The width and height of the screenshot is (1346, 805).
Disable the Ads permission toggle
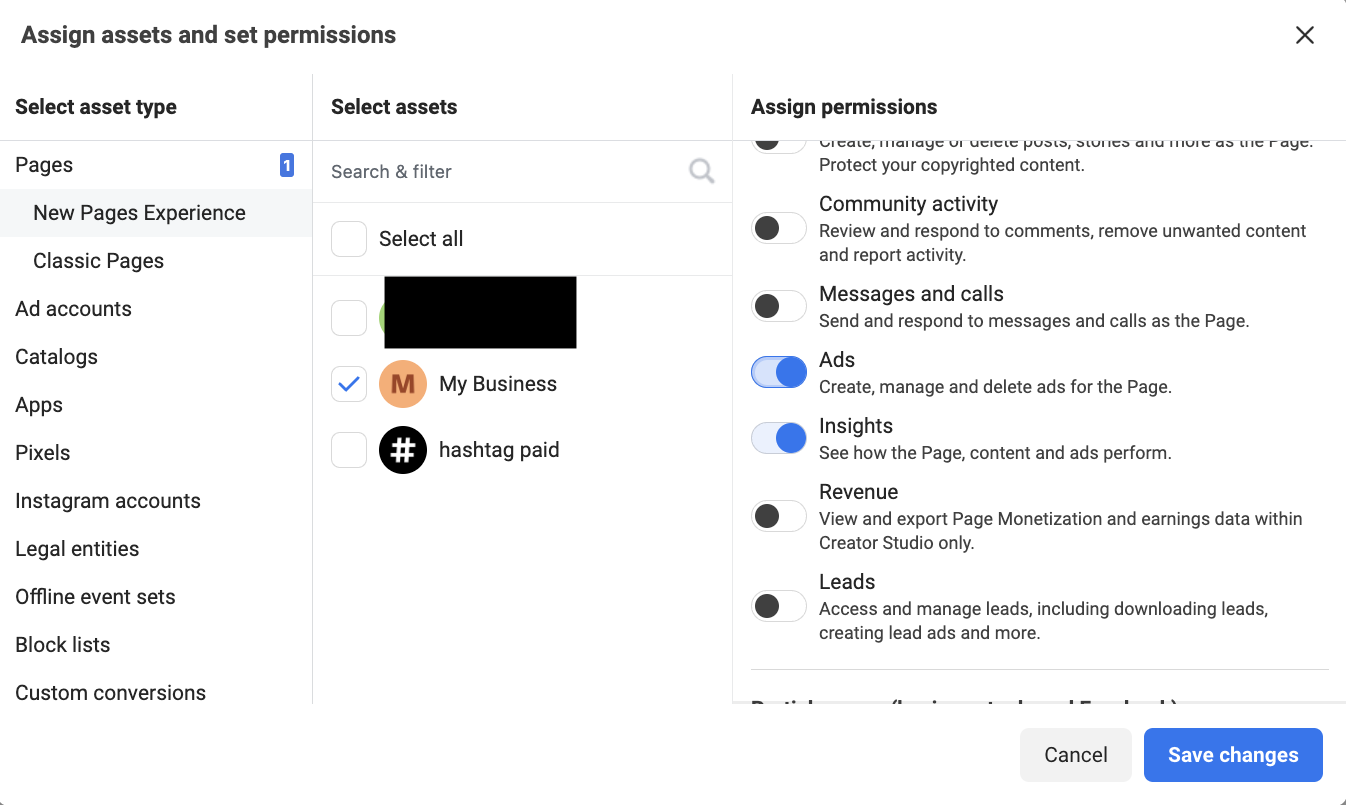(x=779, y=372)
